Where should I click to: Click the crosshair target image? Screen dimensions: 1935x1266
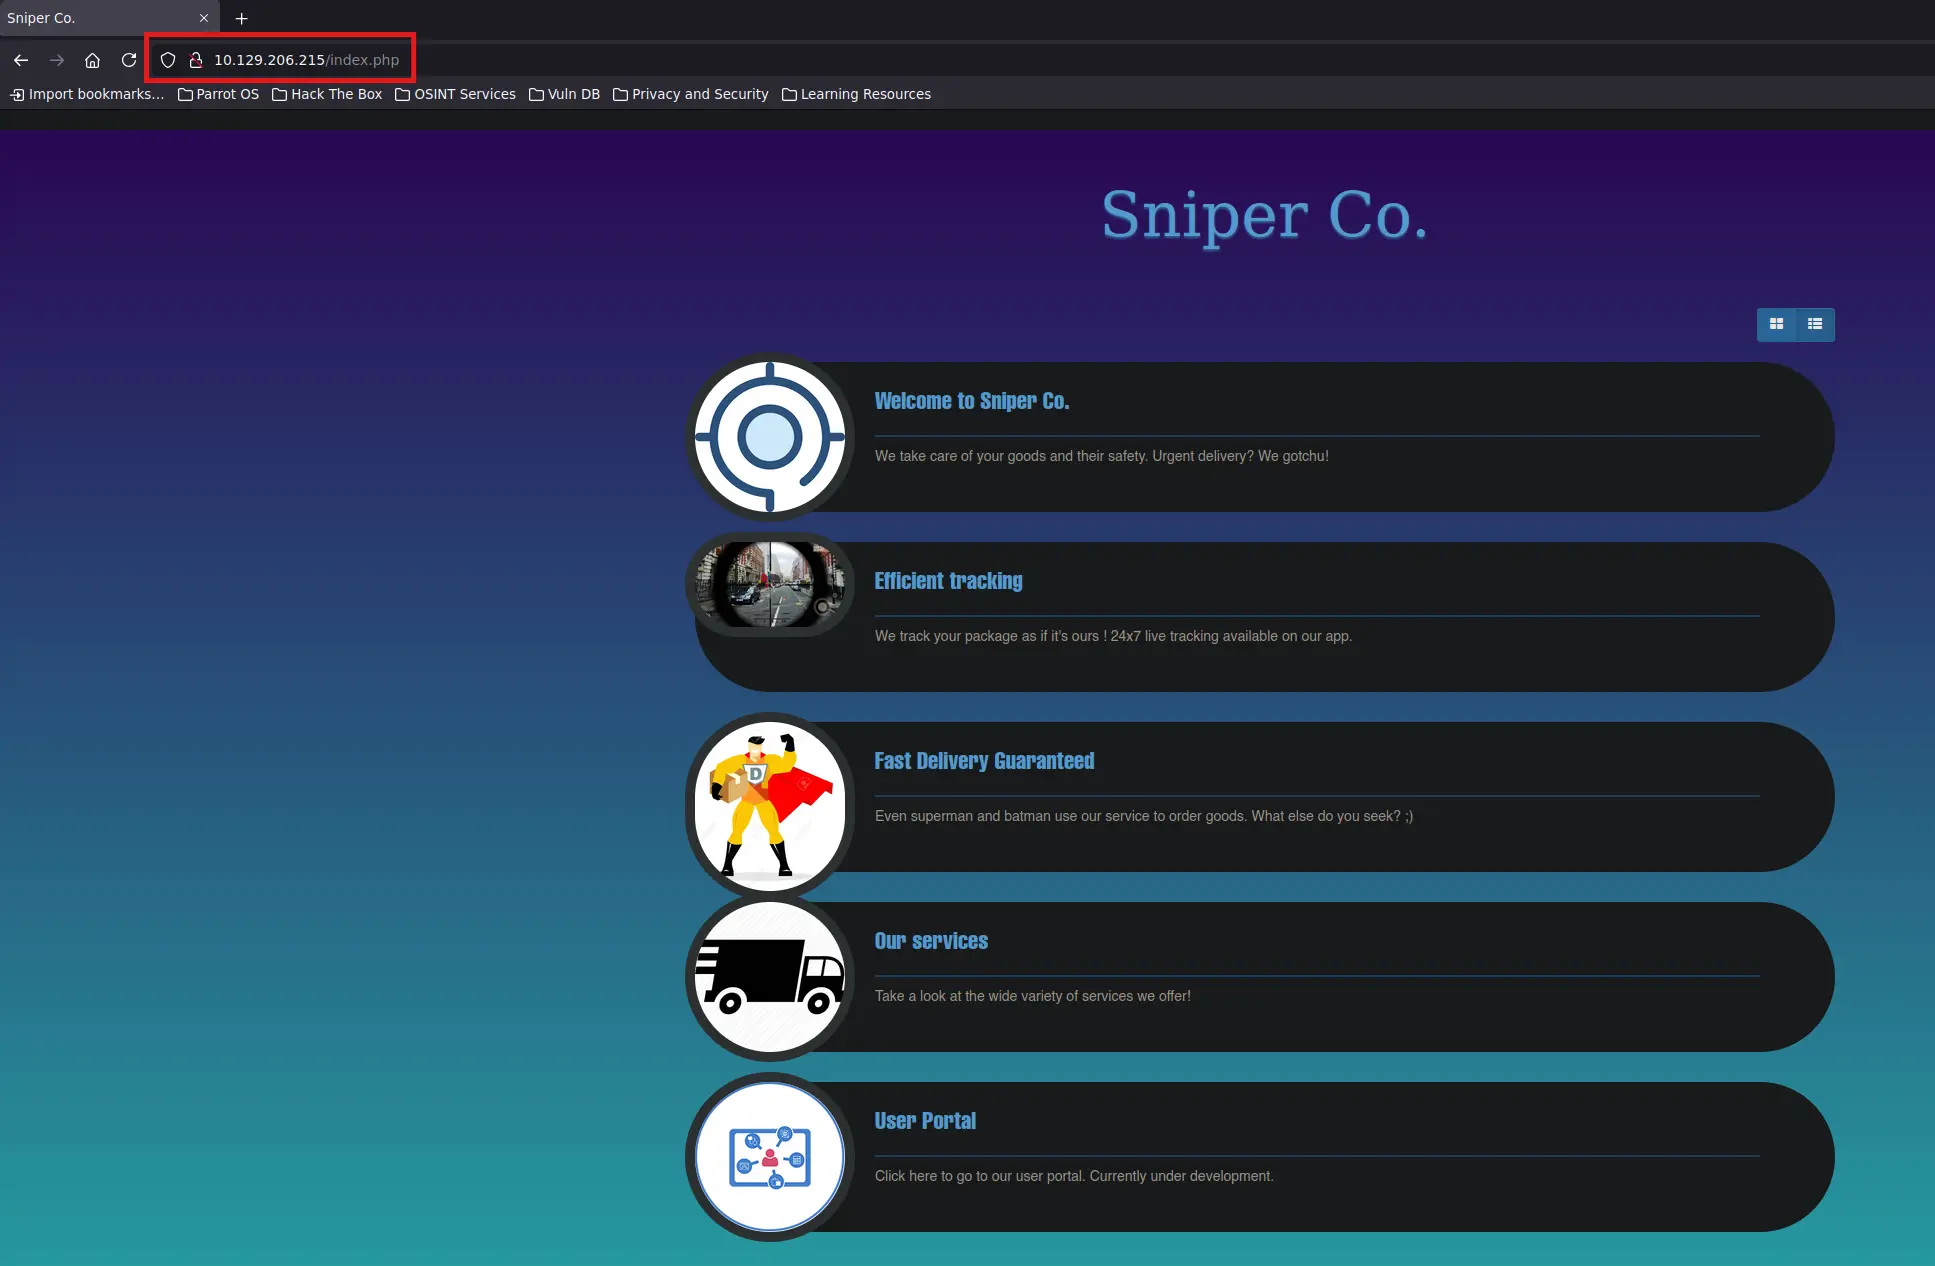coord(770,437)
